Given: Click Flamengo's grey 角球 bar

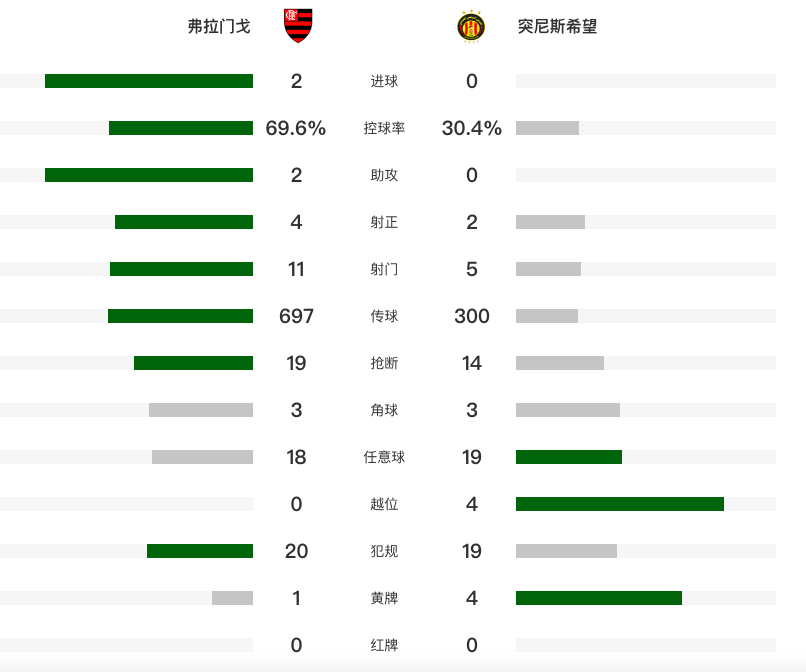Looking at the screenshot, I should pos(201,410).
